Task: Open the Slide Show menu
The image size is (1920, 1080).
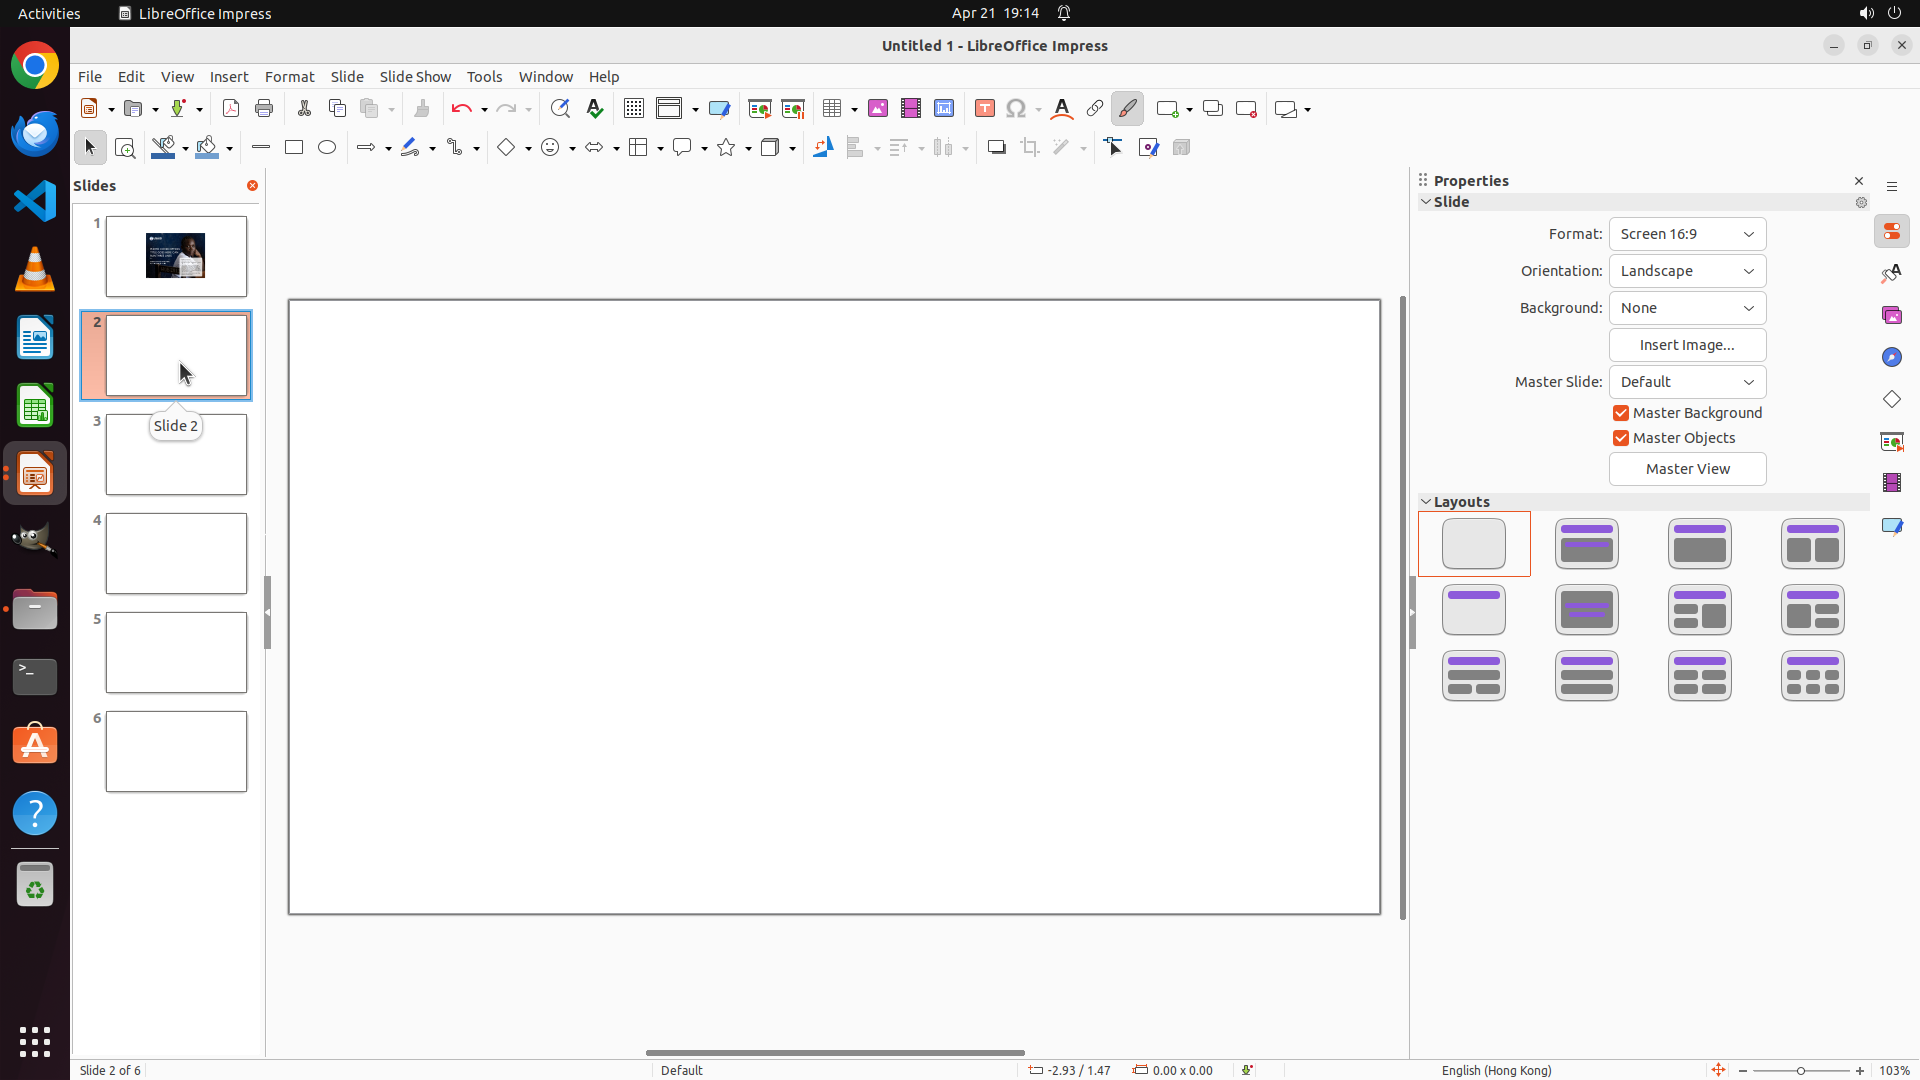Action: pyautogui.click(x=415, y=77)
